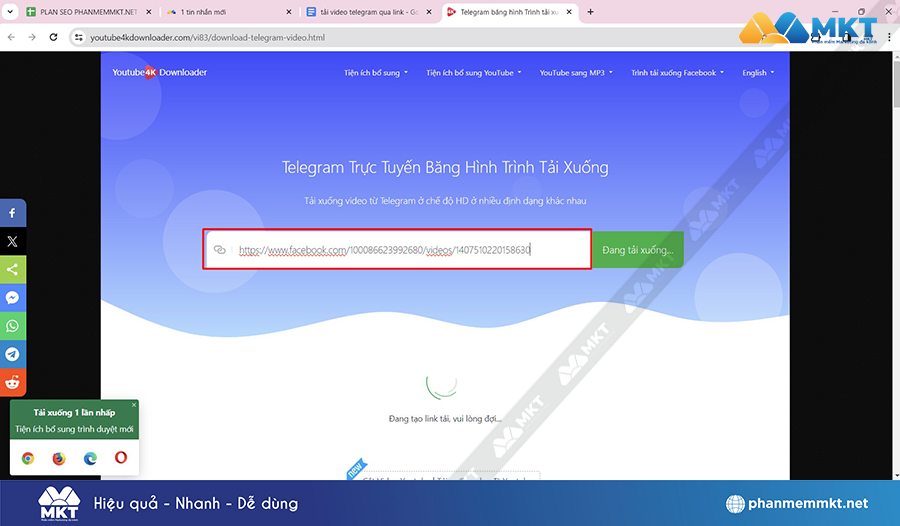
Task: Open site information icon in address bar
Action: [x=79, y=37]
